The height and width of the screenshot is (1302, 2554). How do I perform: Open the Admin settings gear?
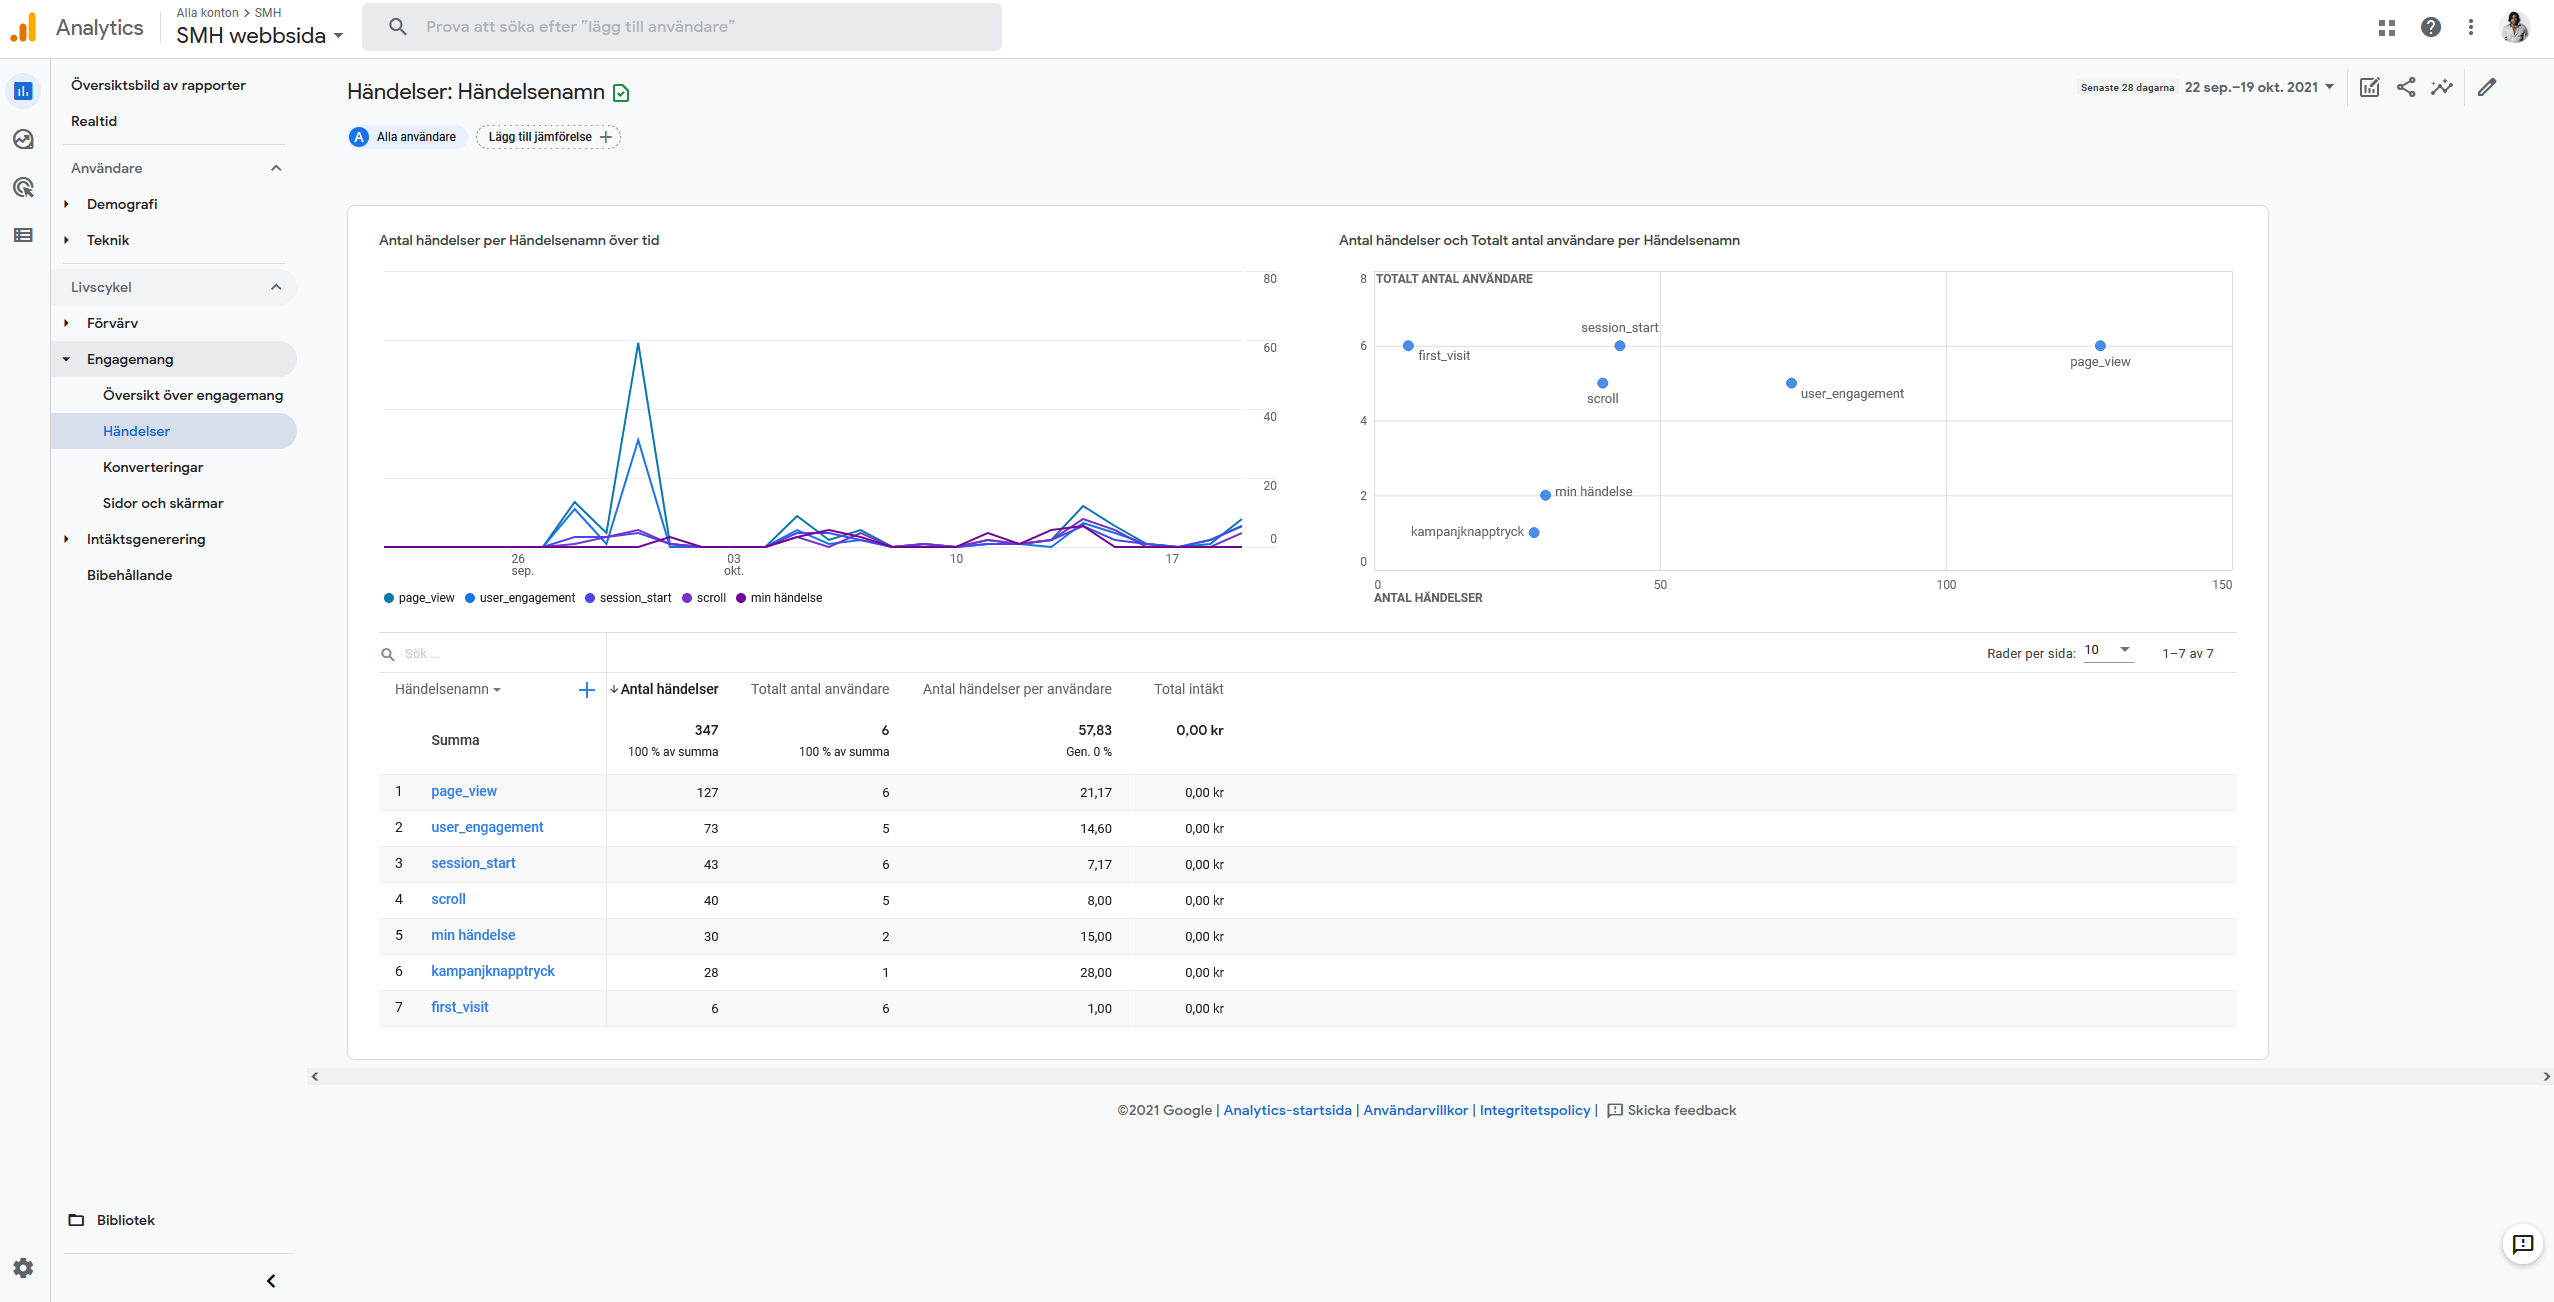[x=24, y=1268]
